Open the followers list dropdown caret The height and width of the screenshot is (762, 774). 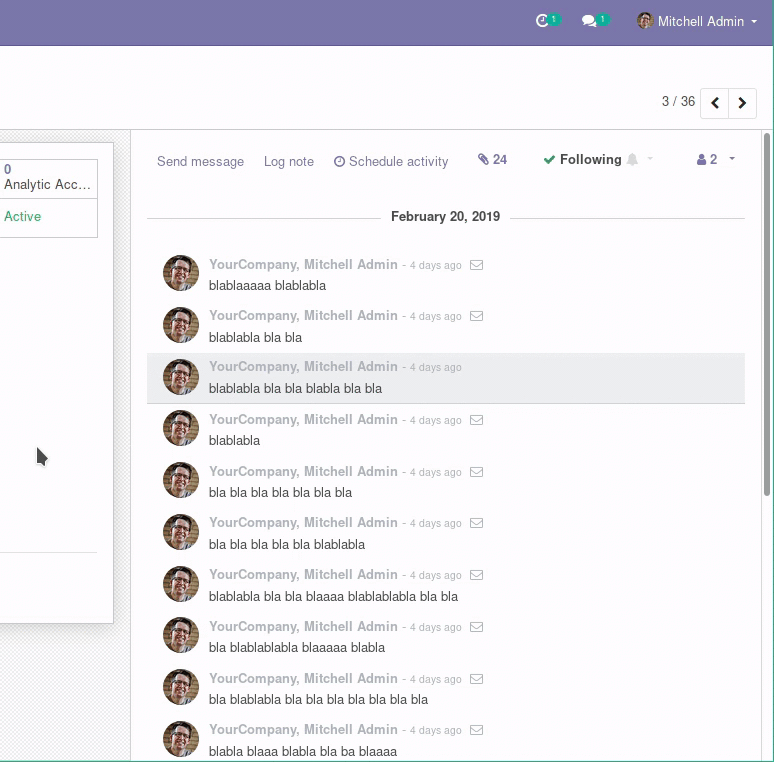pos(732,160)
